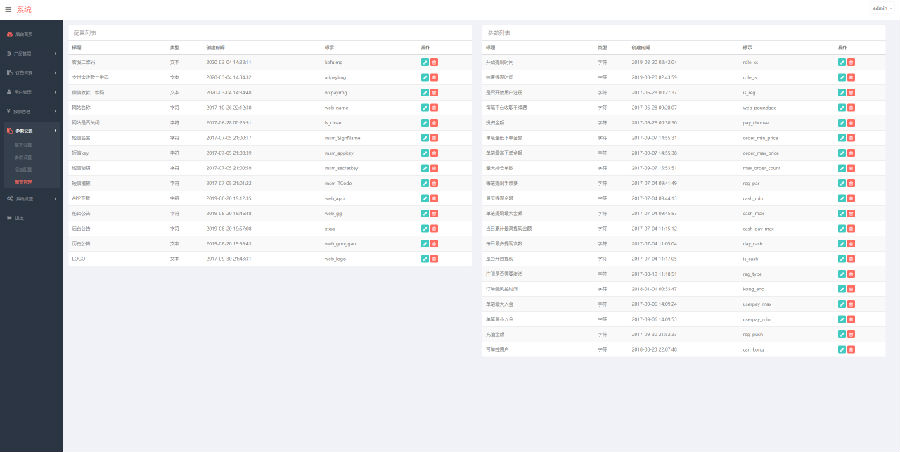Delete the reg_push row
This screenshot has height=452, width=900.
click(851, 334)
